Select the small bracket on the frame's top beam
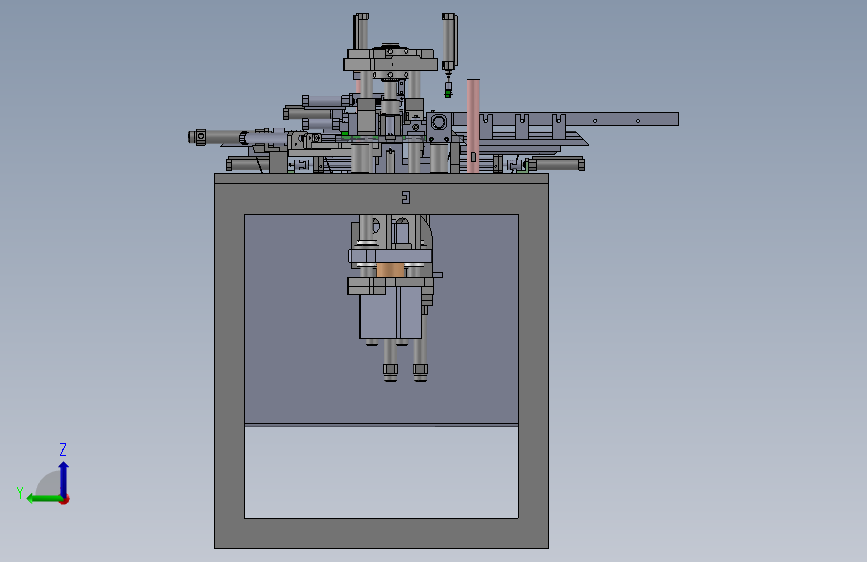Viewport: 867px width, 562px height. click(x=406, y=197)
